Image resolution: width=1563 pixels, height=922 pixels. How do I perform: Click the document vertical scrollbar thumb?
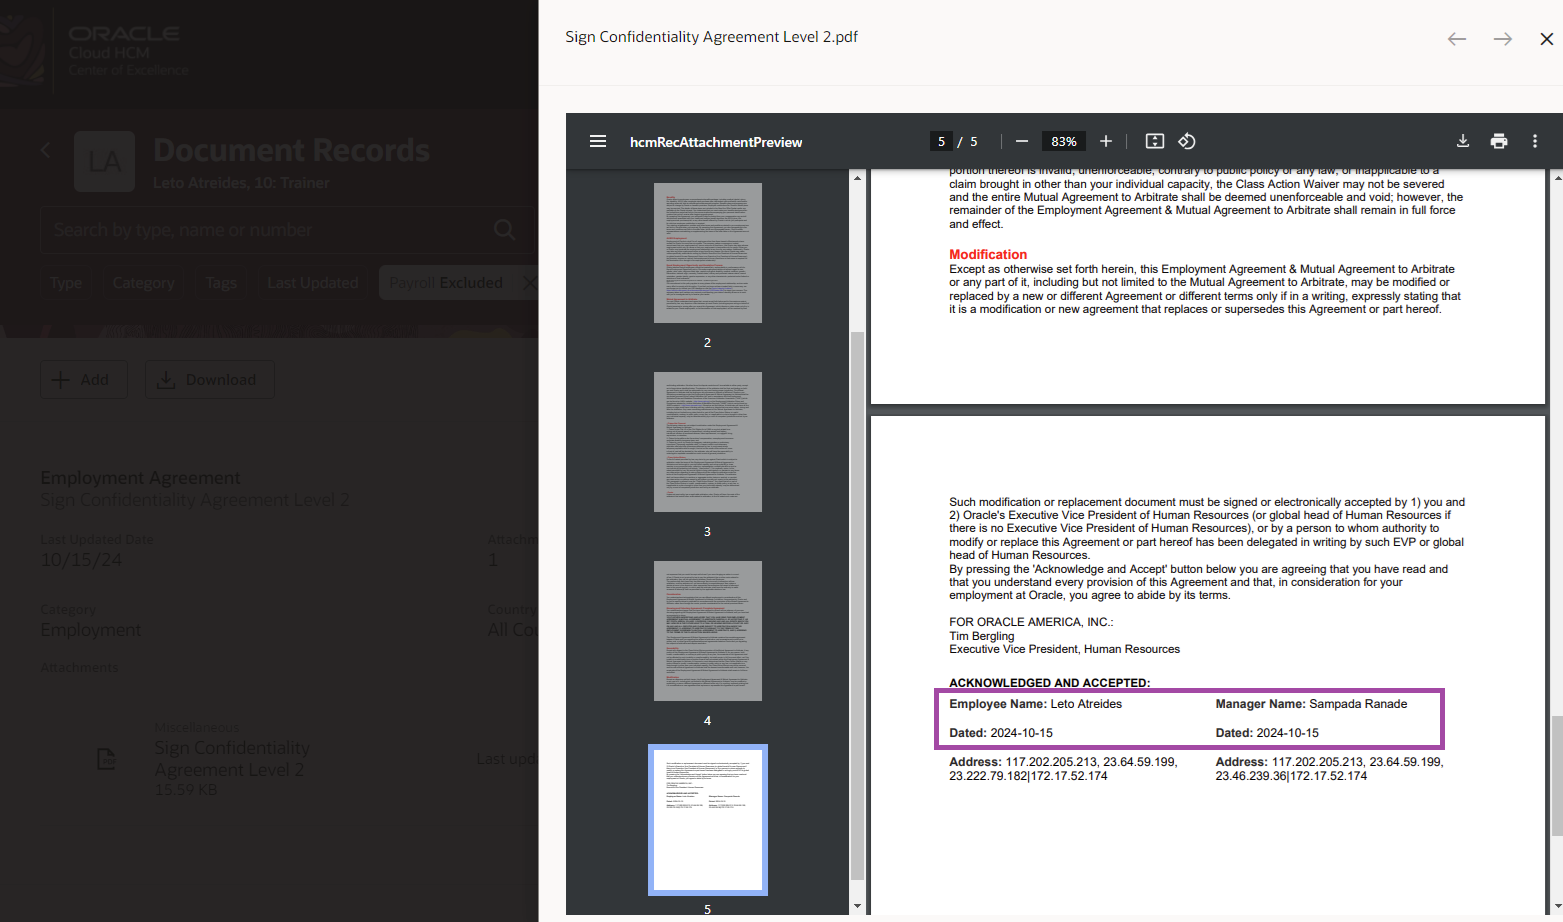(1557, 776)
